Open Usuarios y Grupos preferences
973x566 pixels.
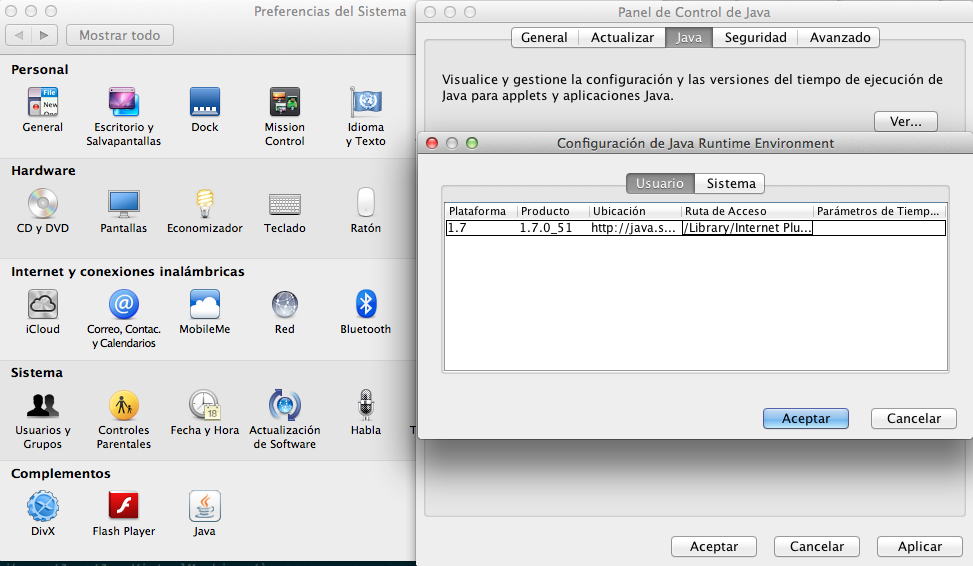(43, 405)
